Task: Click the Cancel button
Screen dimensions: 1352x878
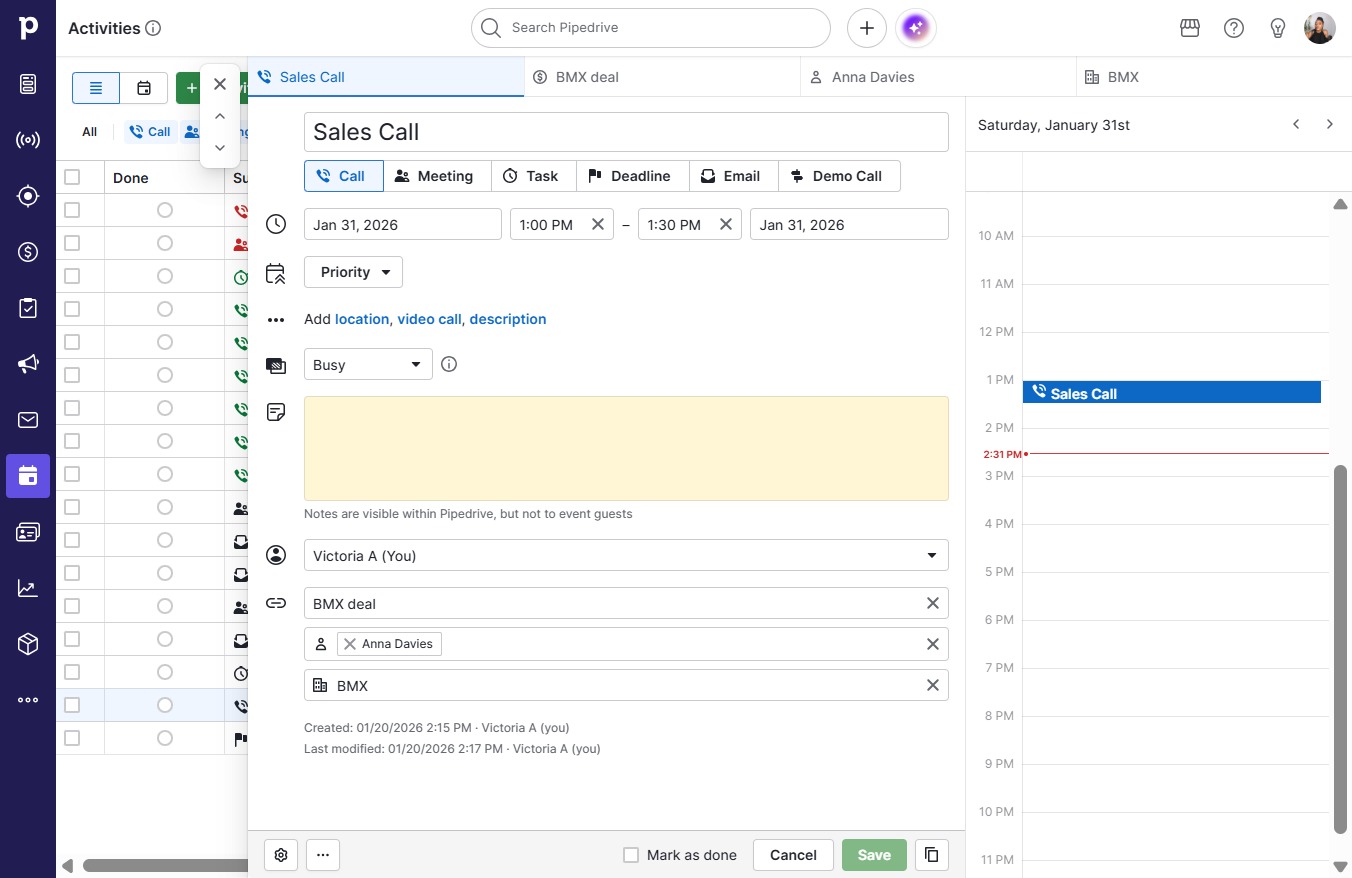Action: point(793,855)
